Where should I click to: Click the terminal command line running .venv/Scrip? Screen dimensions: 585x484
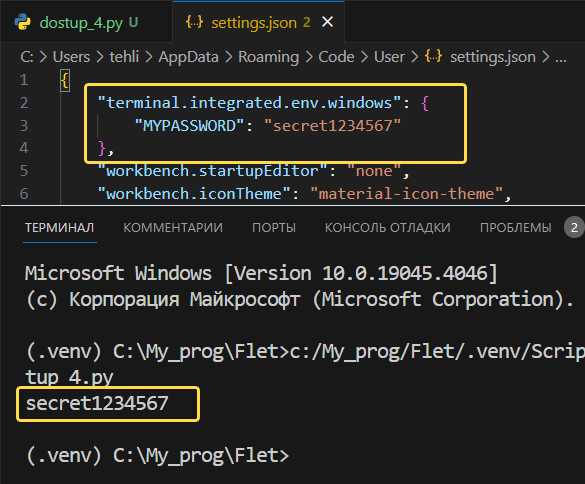(305, 352)
